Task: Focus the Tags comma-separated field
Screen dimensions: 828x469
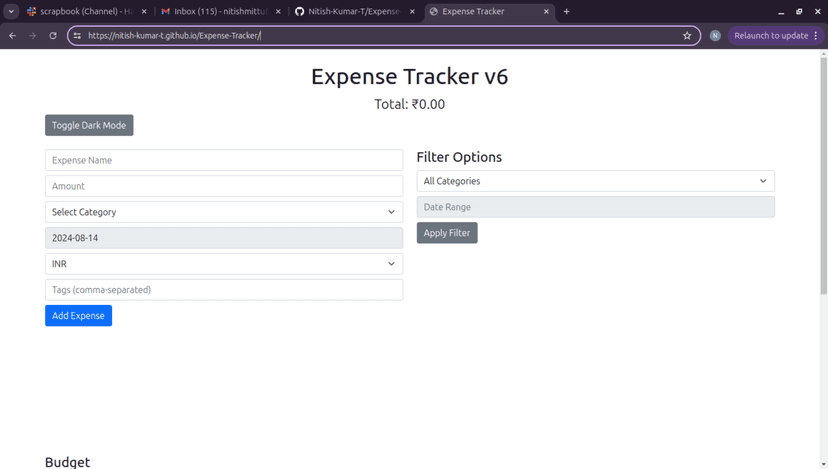Action: coord(224,289)
